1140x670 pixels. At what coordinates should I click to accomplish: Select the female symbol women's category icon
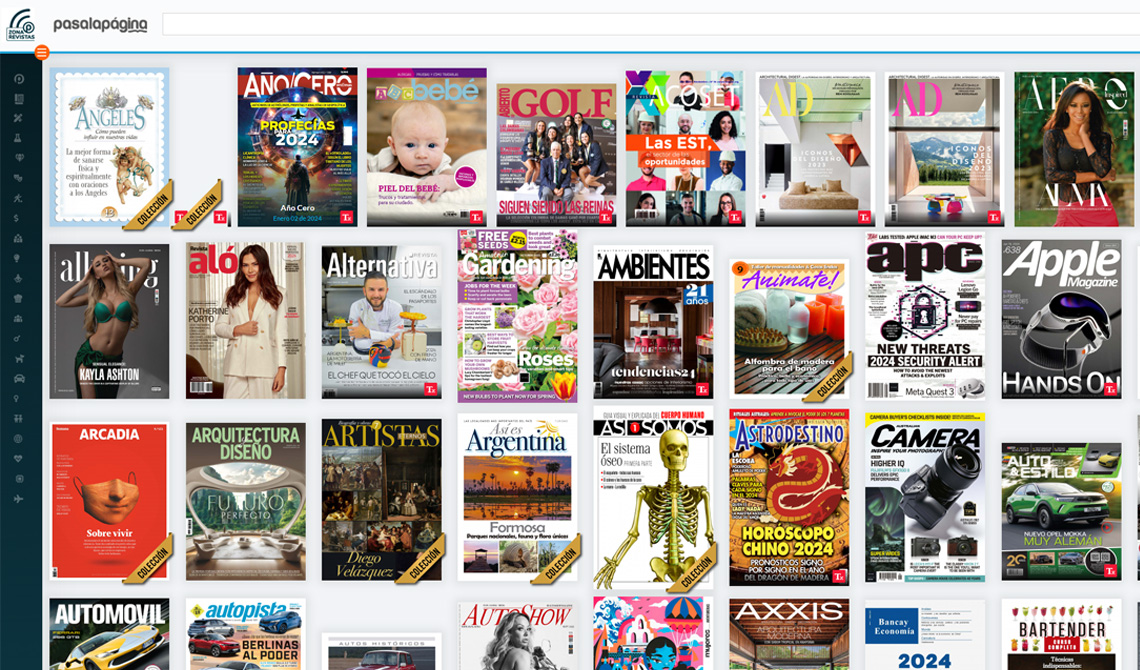click(17, 399)
